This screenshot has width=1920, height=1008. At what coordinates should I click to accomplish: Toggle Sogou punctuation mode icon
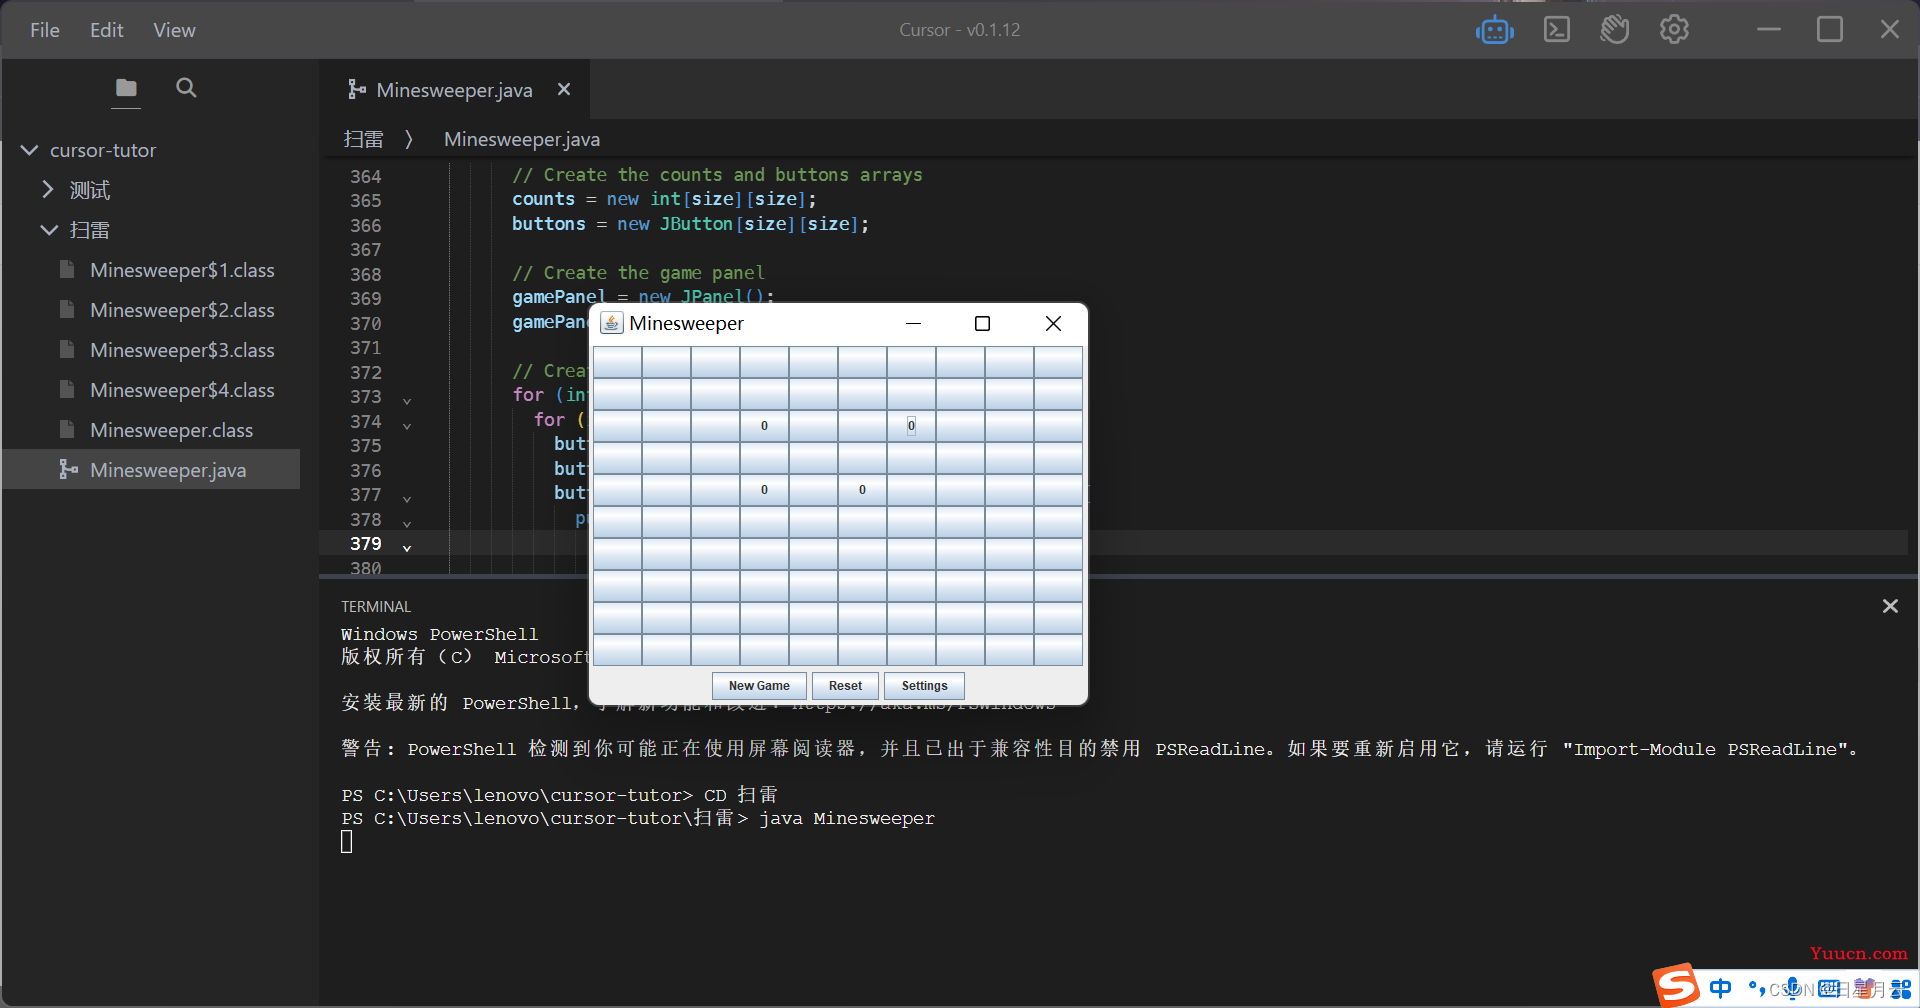click(1756, 989)
